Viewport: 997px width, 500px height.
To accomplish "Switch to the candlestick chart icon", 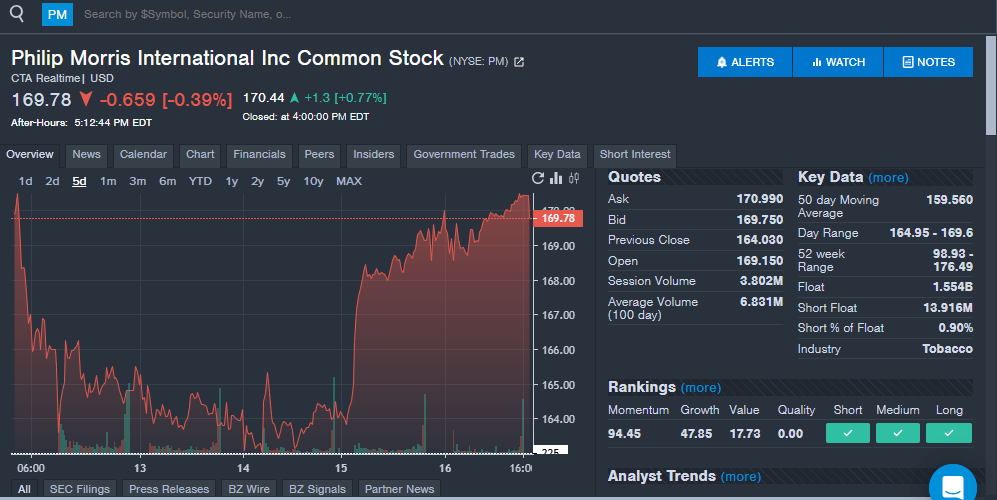I will click(574, 178).
